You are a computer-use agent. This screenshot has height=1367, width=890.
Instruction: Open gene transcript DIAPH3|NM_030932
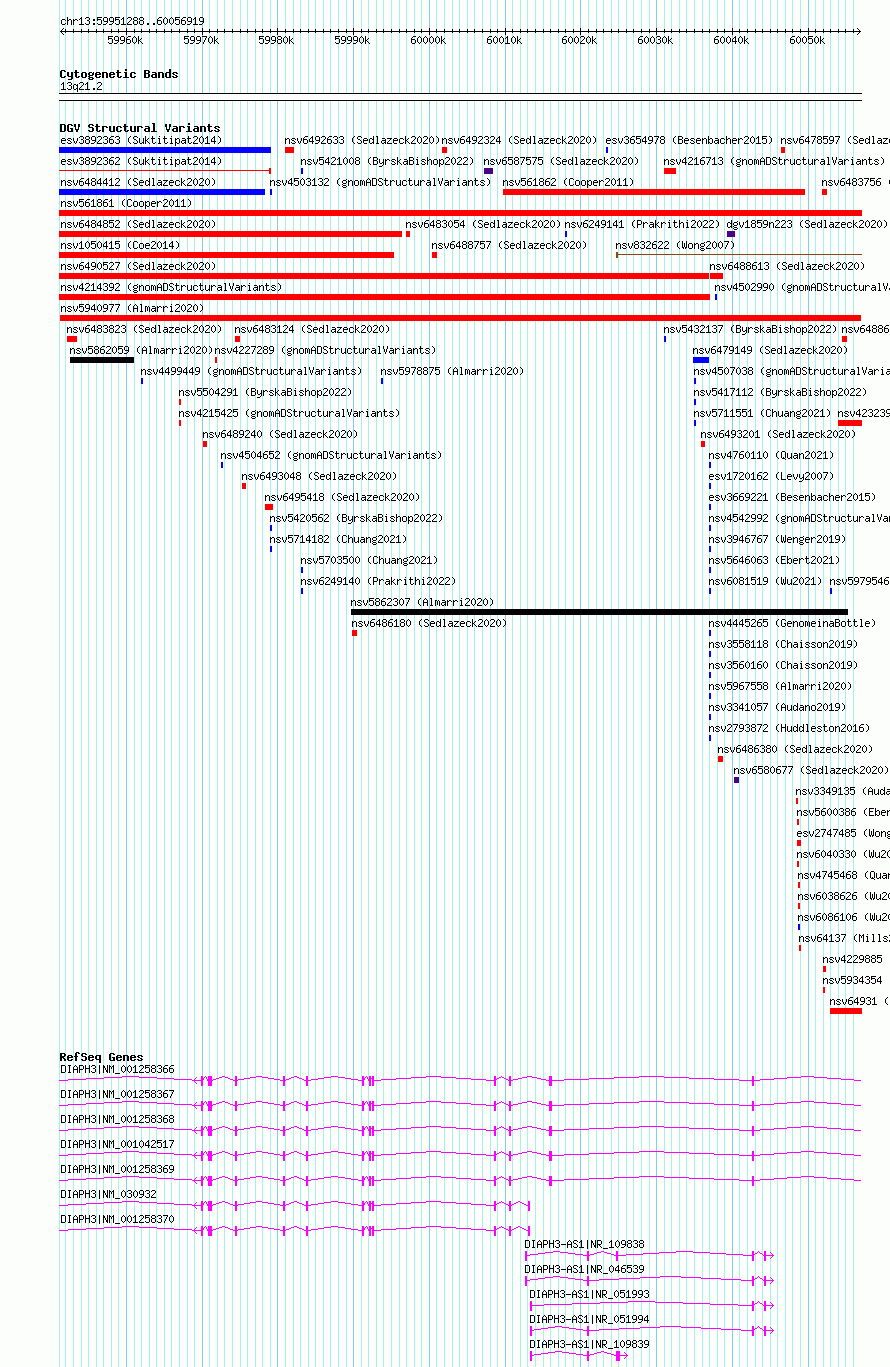[108, 1194]
